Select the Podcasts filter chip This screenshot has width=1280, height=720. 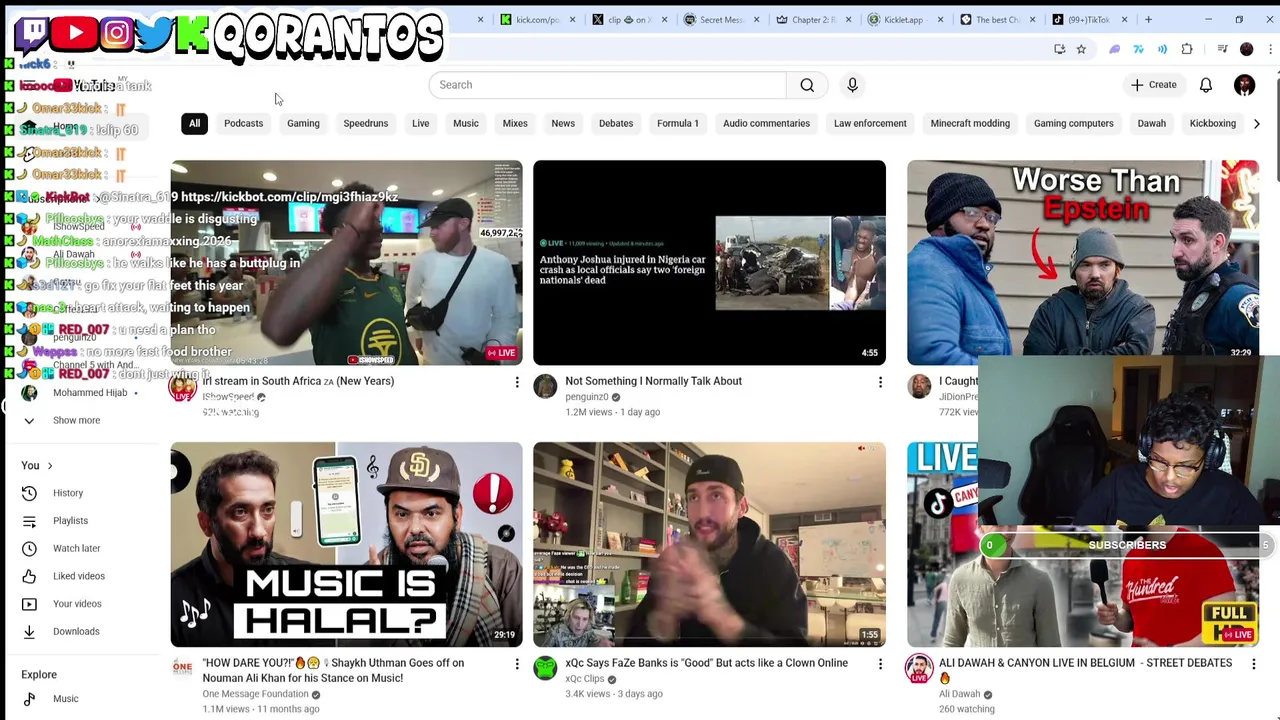[243, 124]
